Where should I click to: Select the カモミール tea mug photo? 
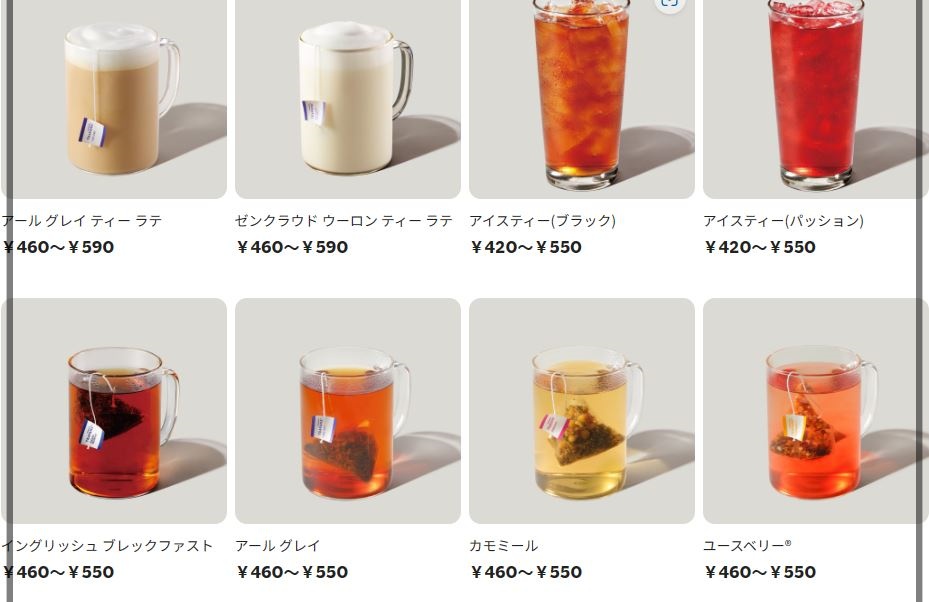tap(582, 411)
